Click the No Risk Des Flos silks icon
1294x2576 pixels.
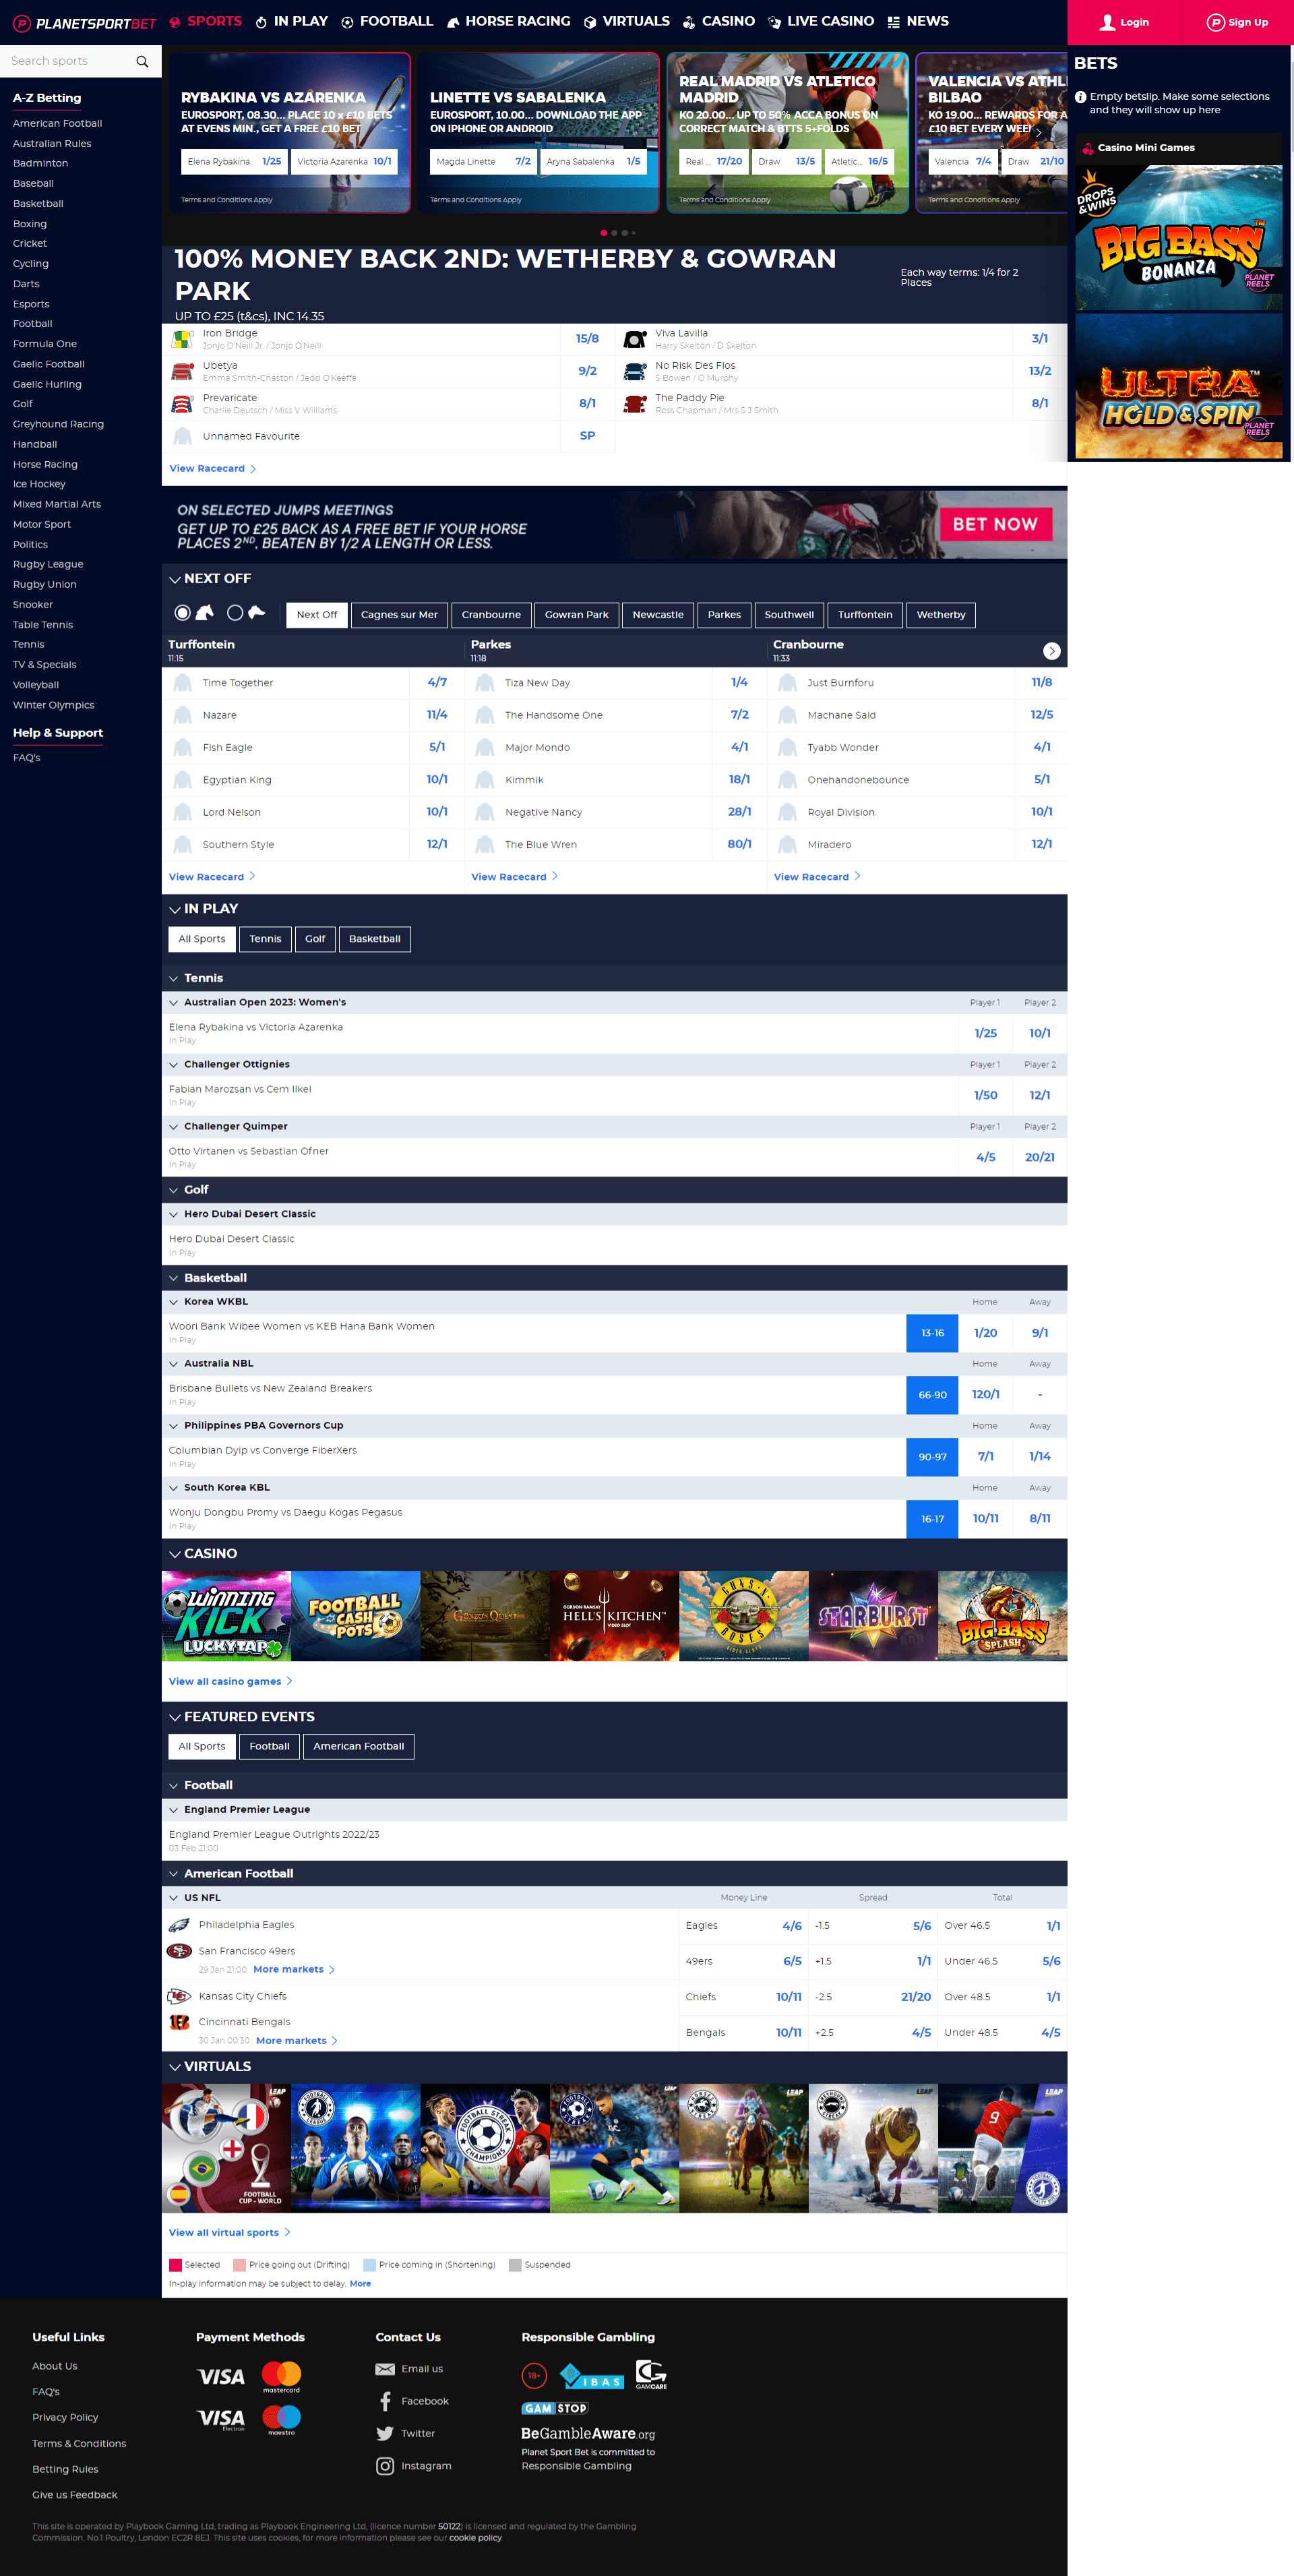[635, 371]
